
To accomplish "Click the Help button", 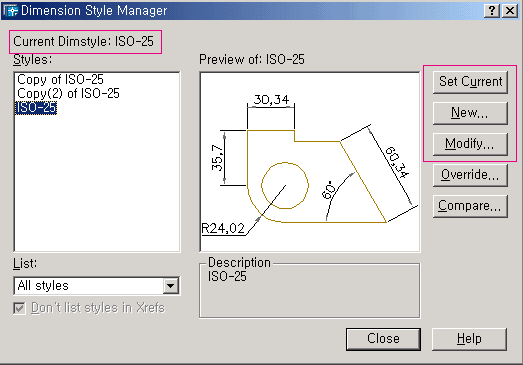I will pos(469,339).
